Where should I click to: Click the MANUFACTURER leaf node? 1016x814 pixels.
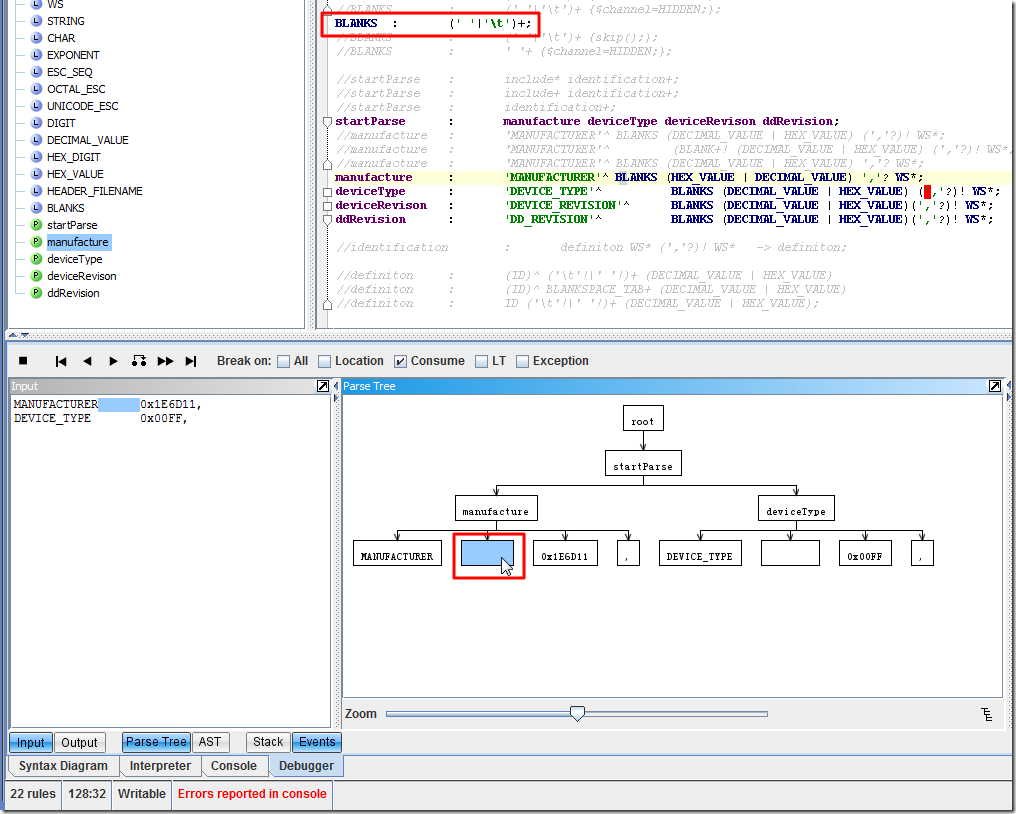(x=397, y=553)
